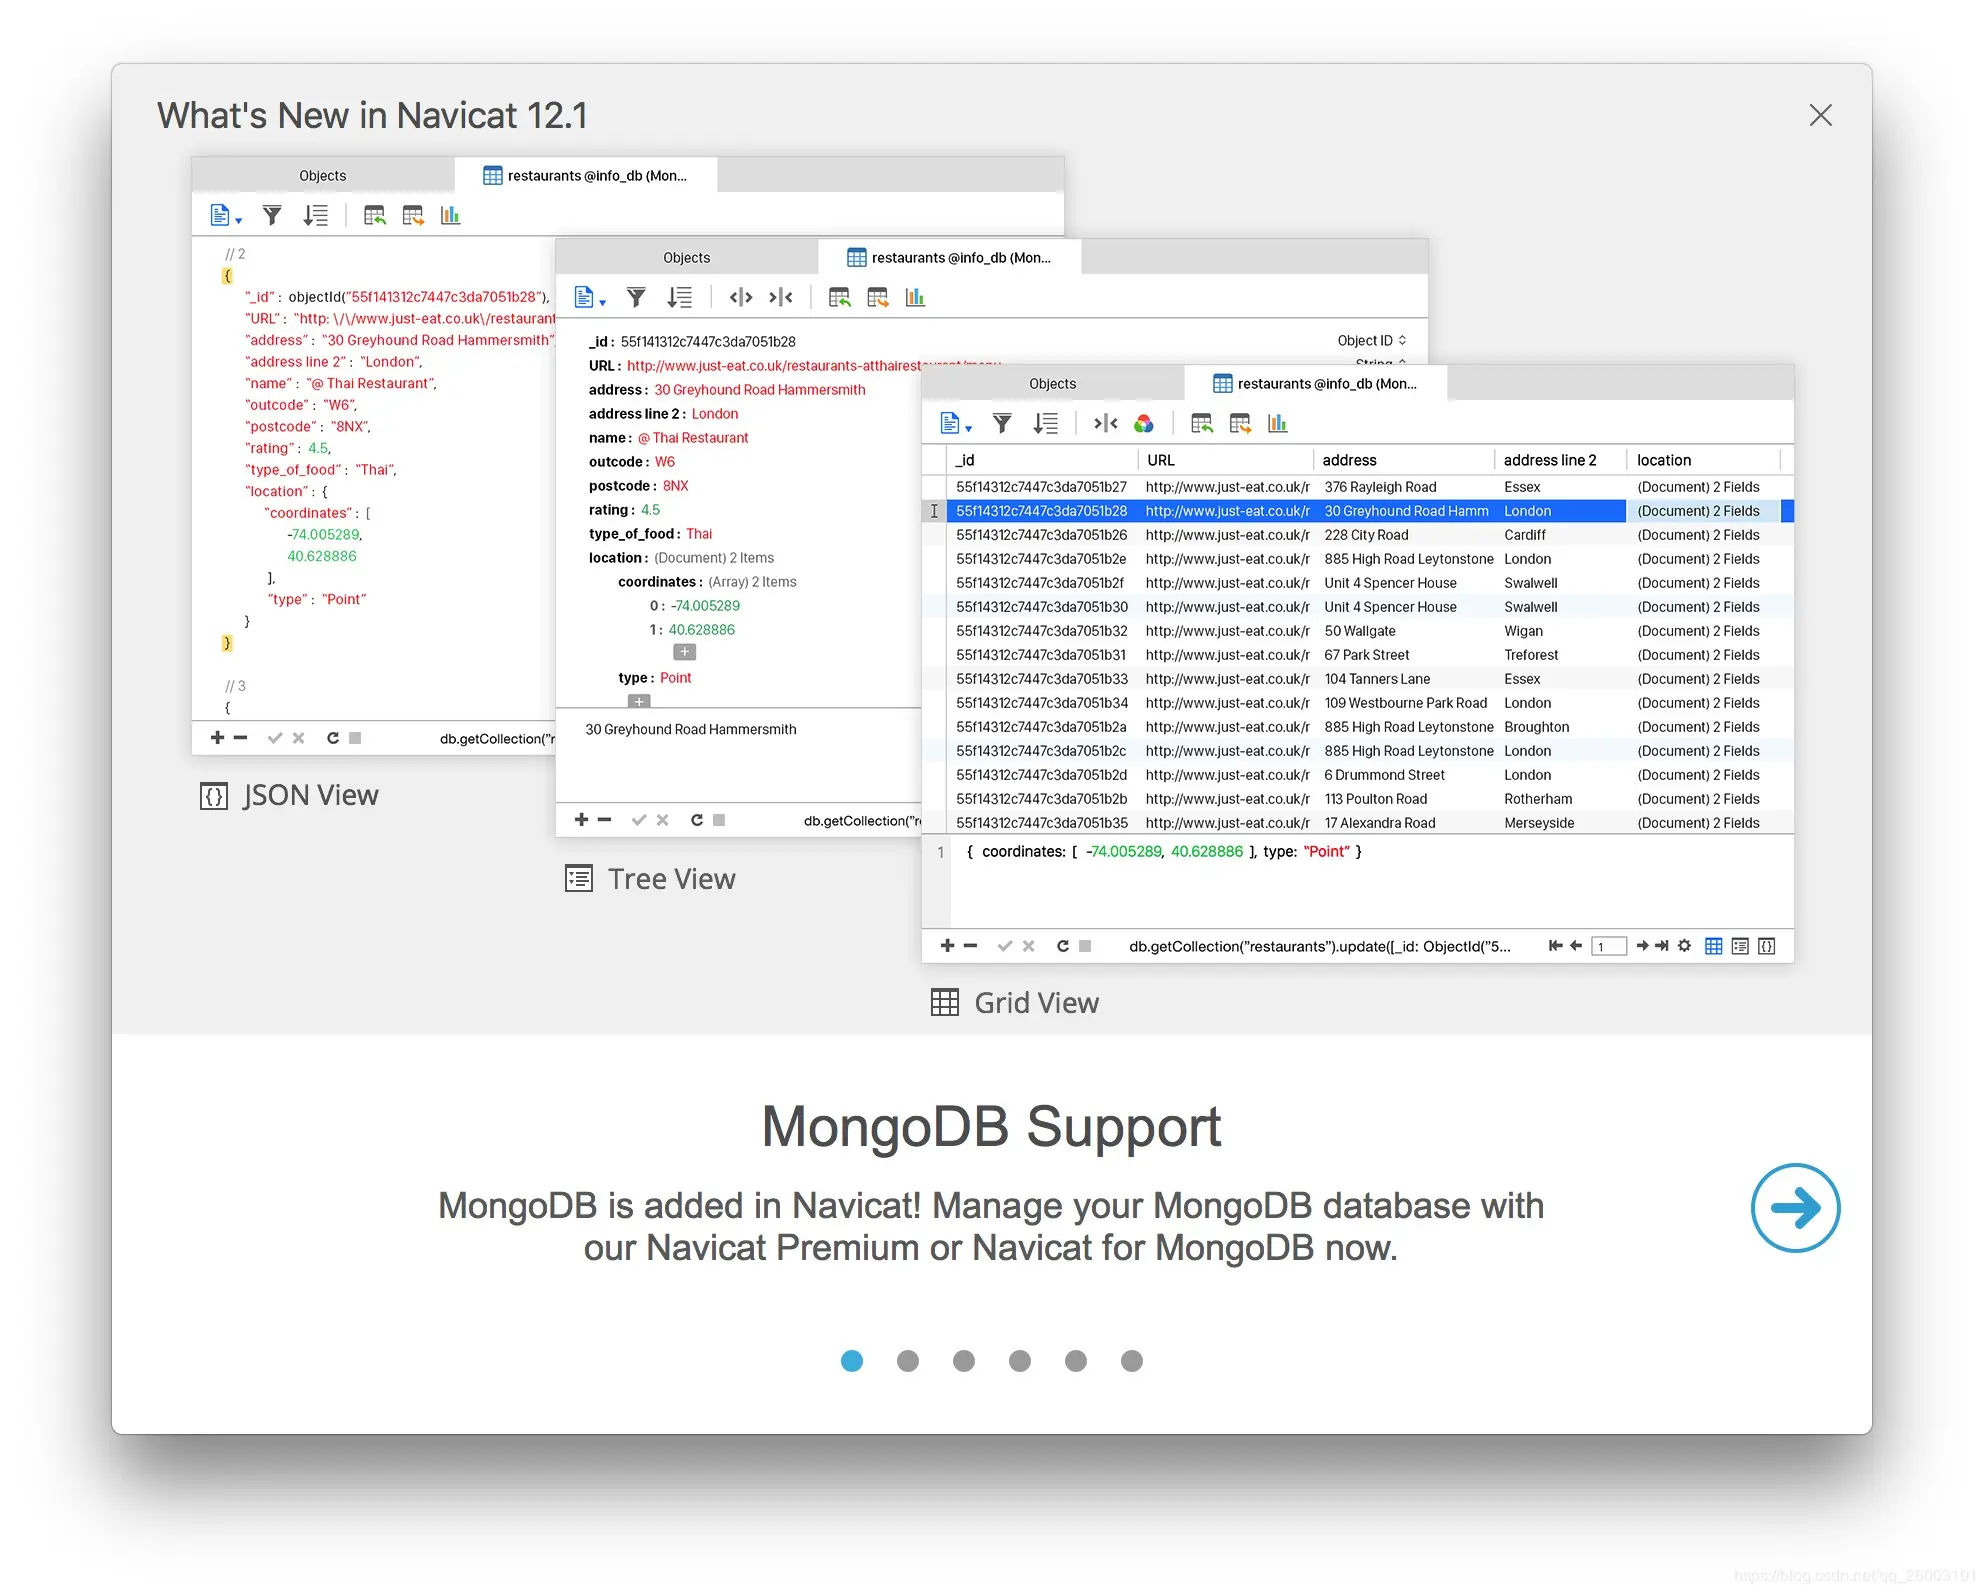Click the chart icon in Grid View toolbar
Image resolution: width=1984 pixels, height=1594 pixels.
pos(1277,424)
